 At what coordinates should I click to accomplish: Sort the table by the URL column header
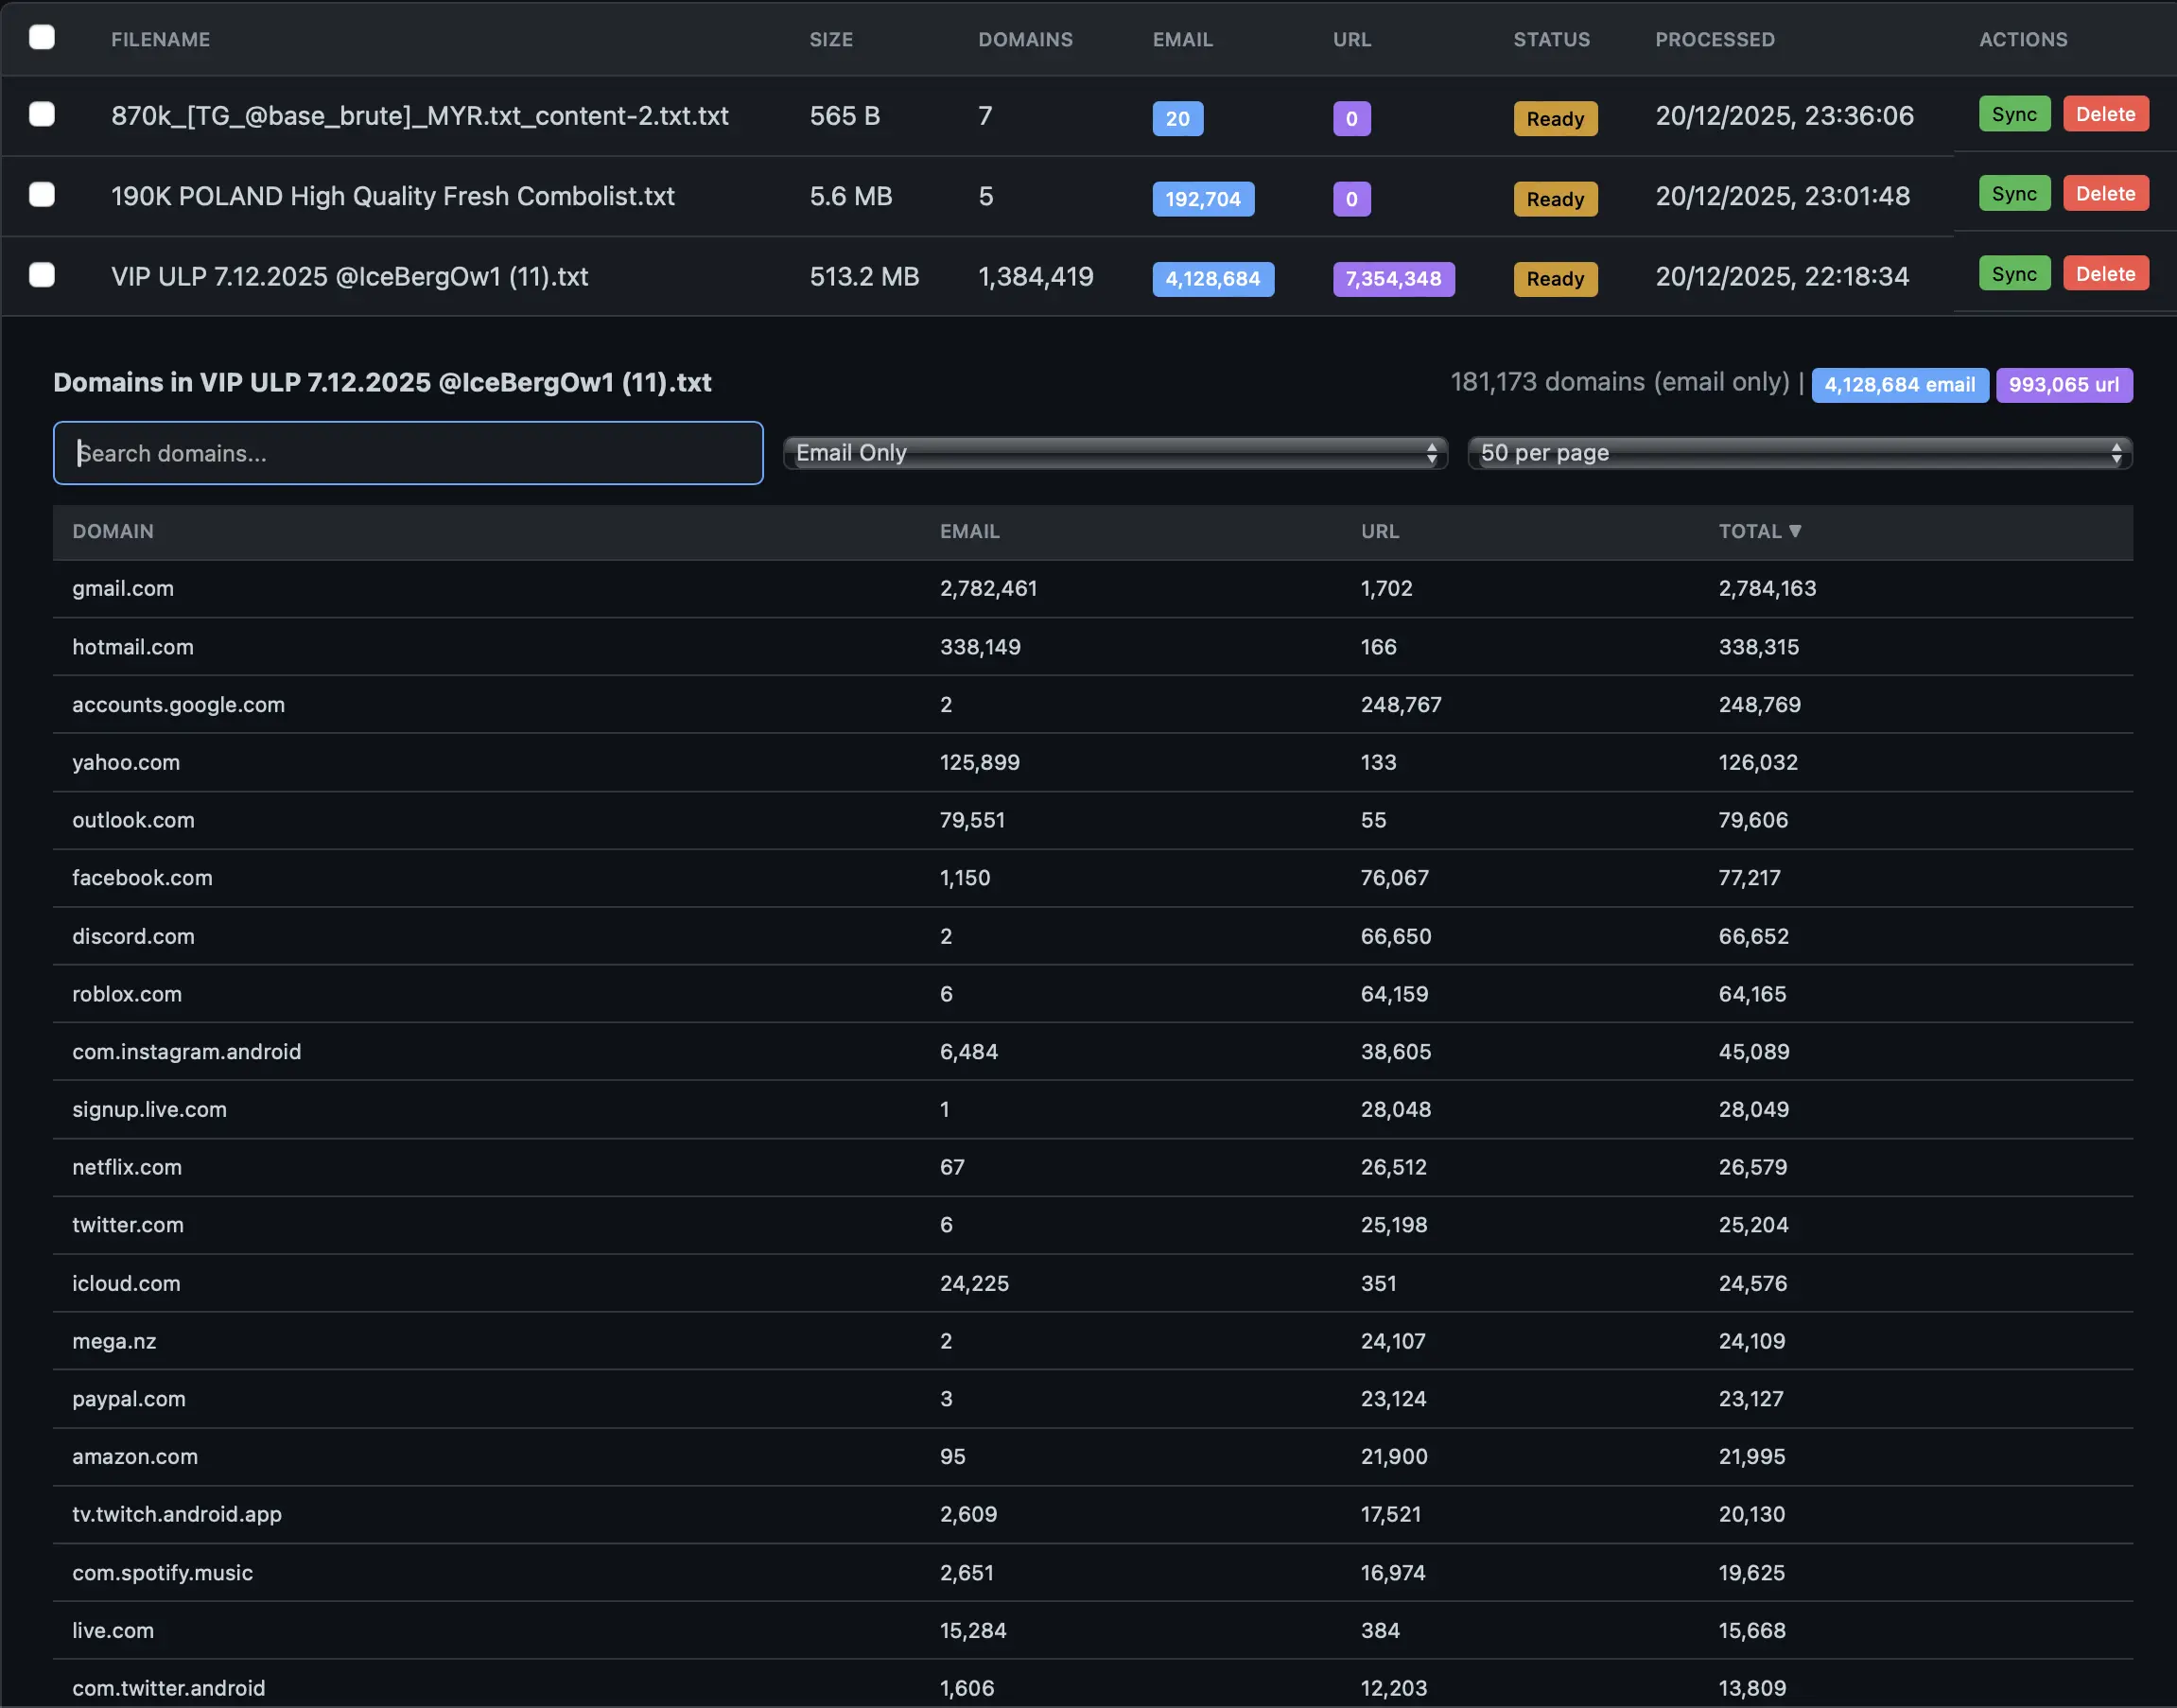click(x=1380, y=531)
